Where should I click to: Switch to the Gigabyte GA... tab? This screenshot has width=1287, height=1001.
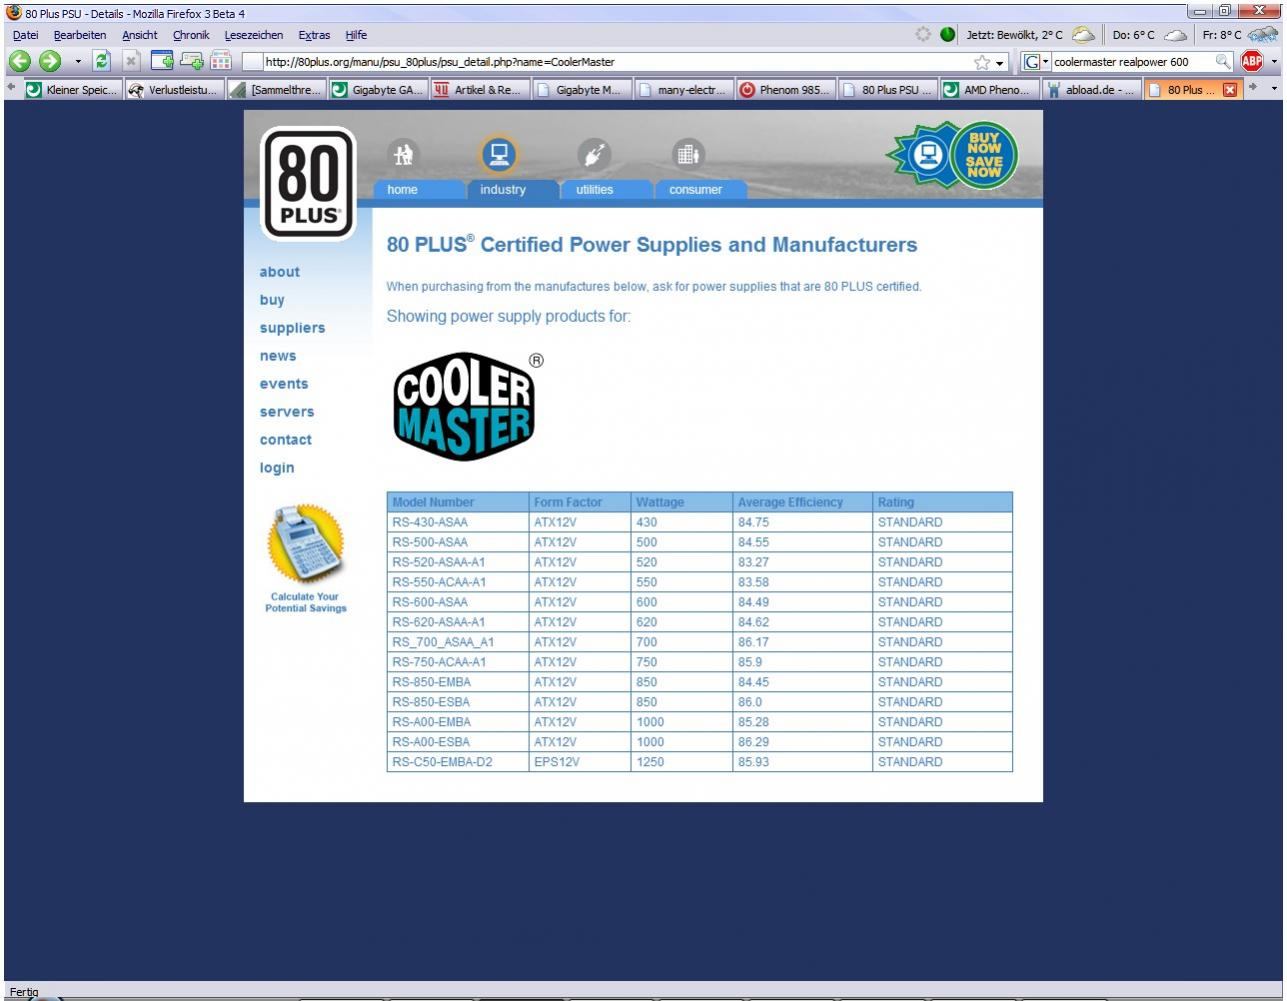click(377, 89)
